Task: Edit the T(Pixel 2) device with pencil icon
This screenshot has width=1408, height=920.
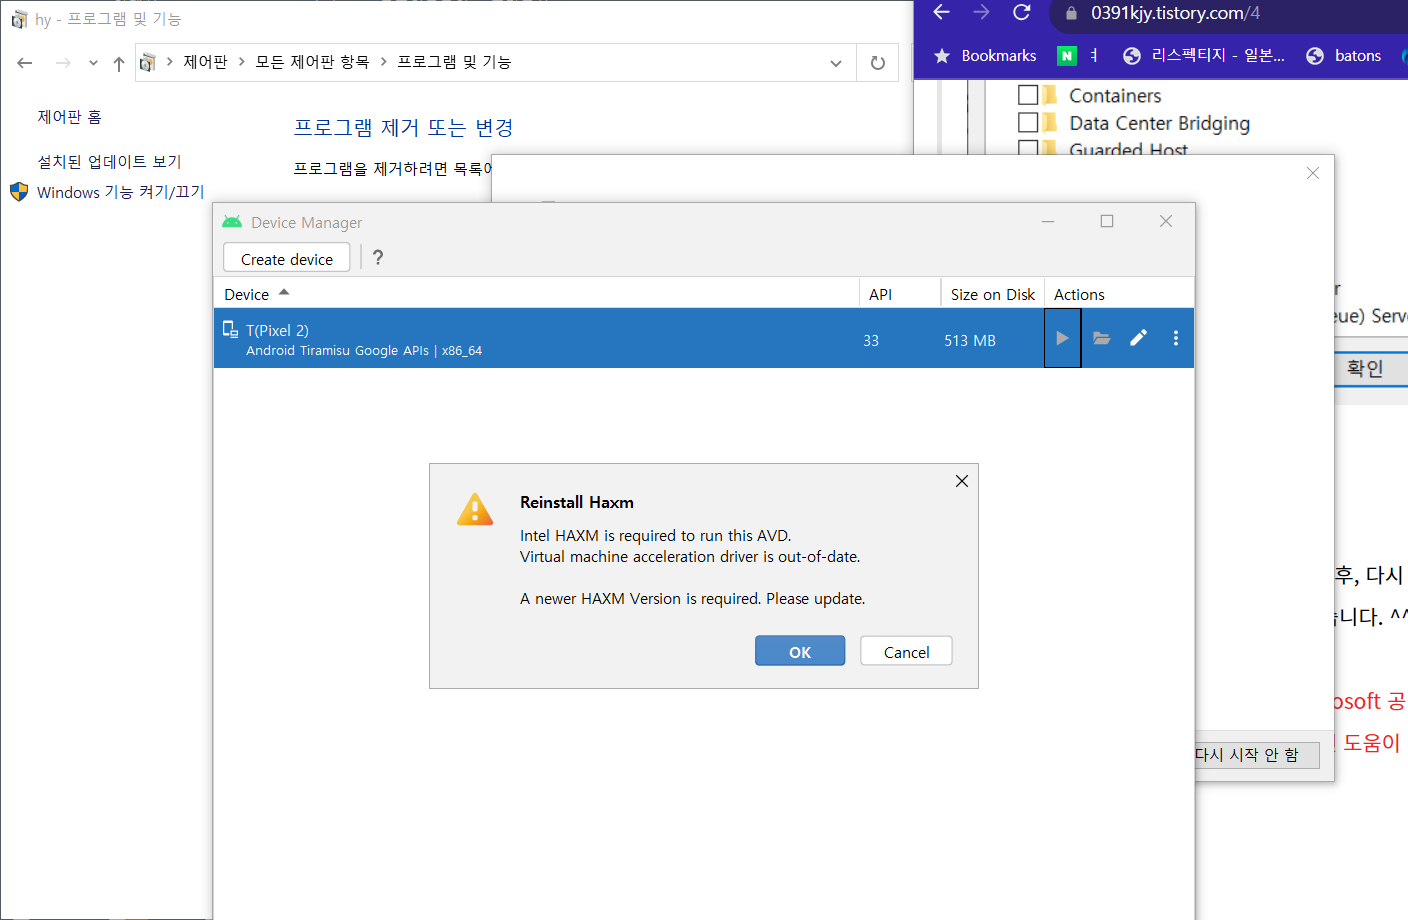Action: [x=1138, y=338]
